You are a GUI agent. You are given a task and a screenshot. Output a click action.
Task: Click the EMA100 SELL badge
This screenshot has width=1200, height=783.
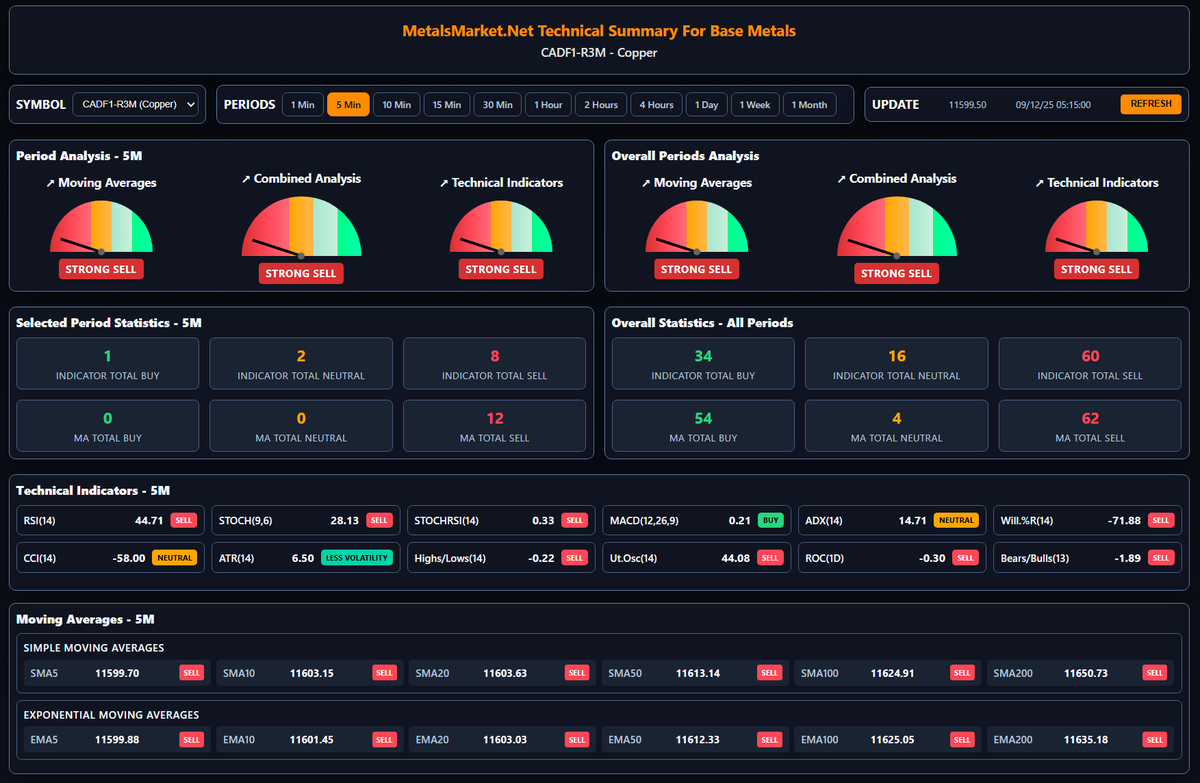point(962,739)
